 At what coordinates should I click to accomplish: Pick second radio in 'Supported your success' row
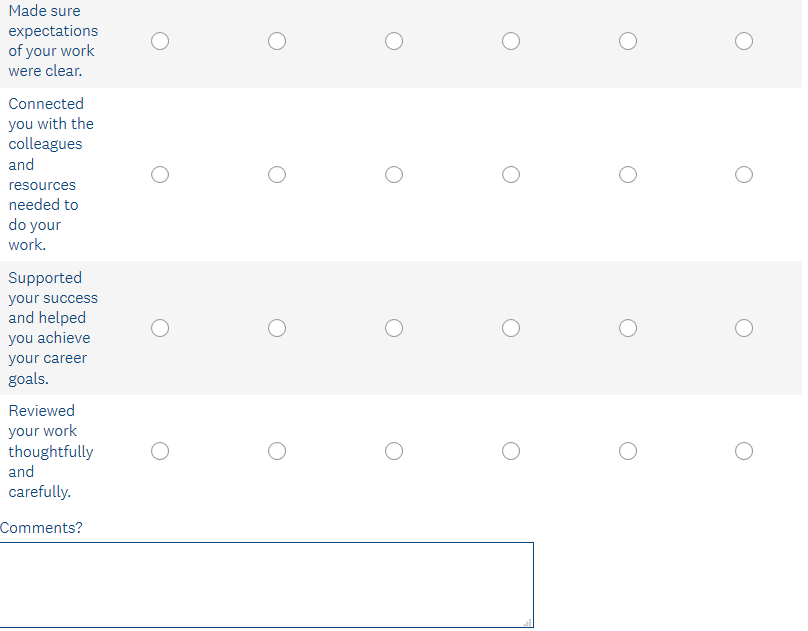[x=277, y=328]
